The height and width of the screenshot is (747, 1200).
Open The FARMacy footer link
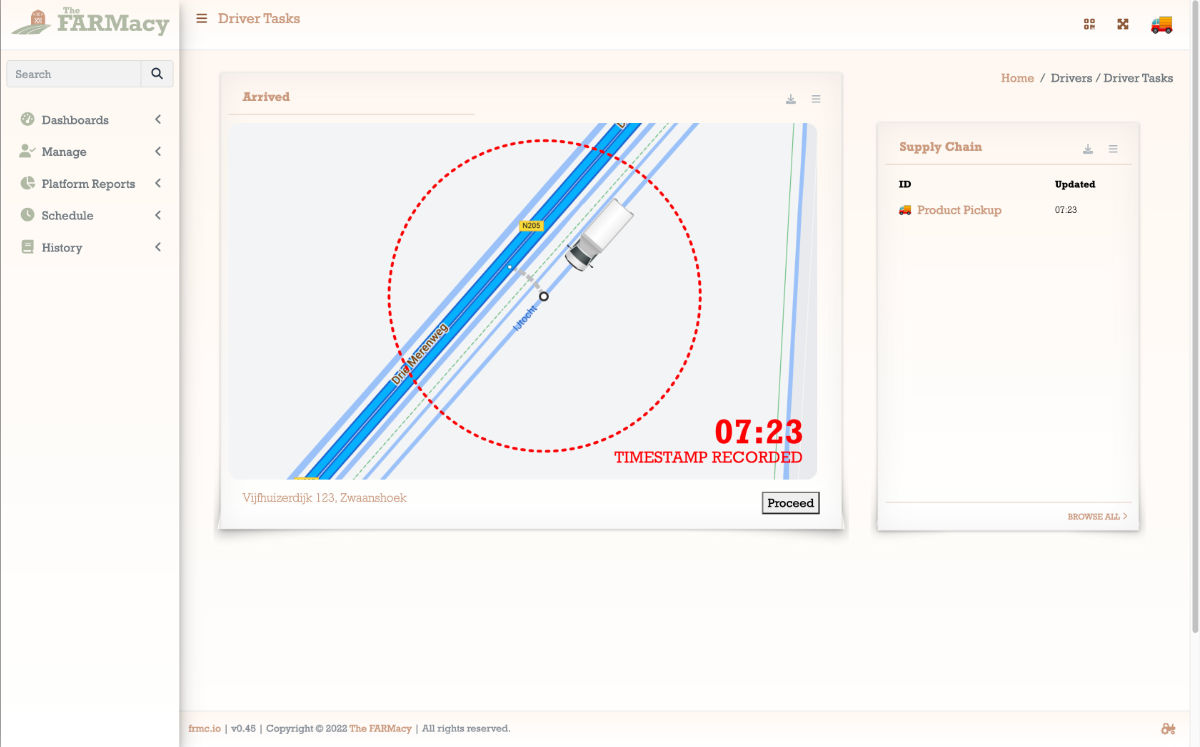380,728
